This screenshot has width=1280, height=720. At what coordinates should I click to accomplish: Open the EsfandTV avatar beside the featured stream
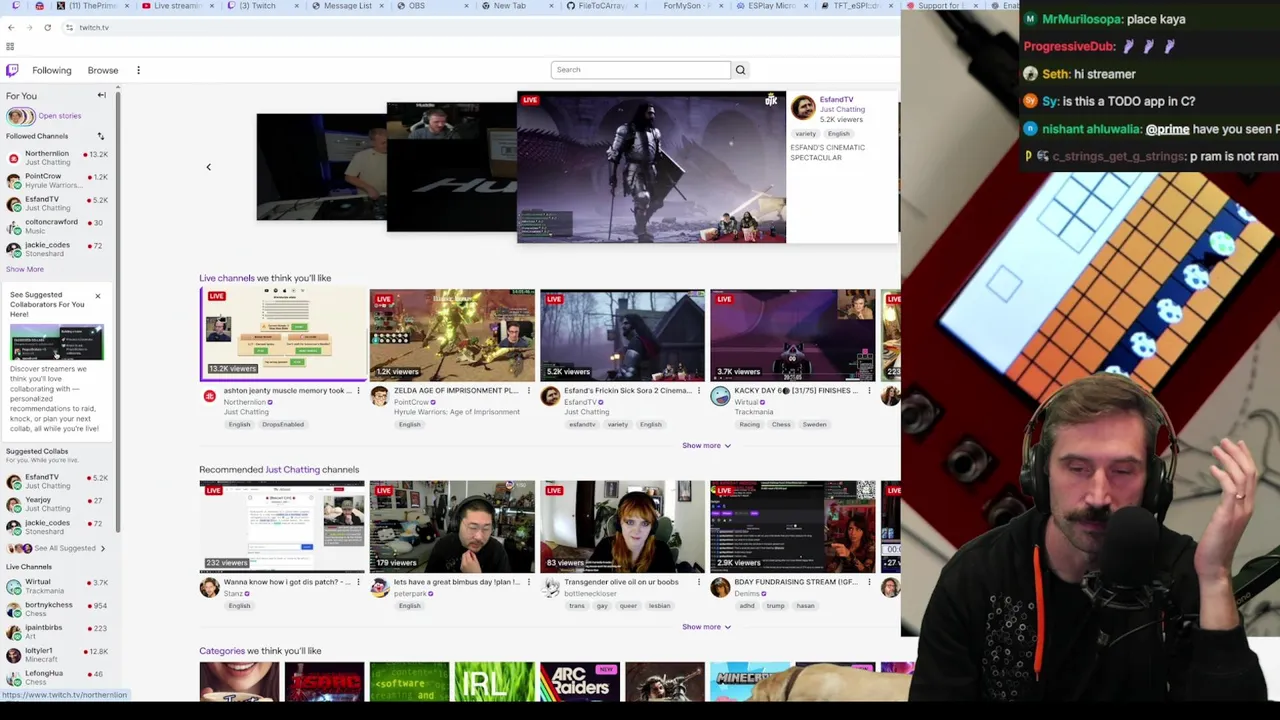803,106
